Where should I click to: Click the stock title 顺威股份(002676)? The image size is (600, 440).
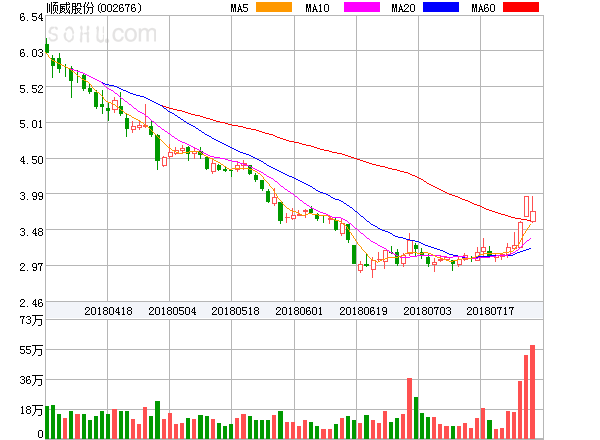[94, 8]
